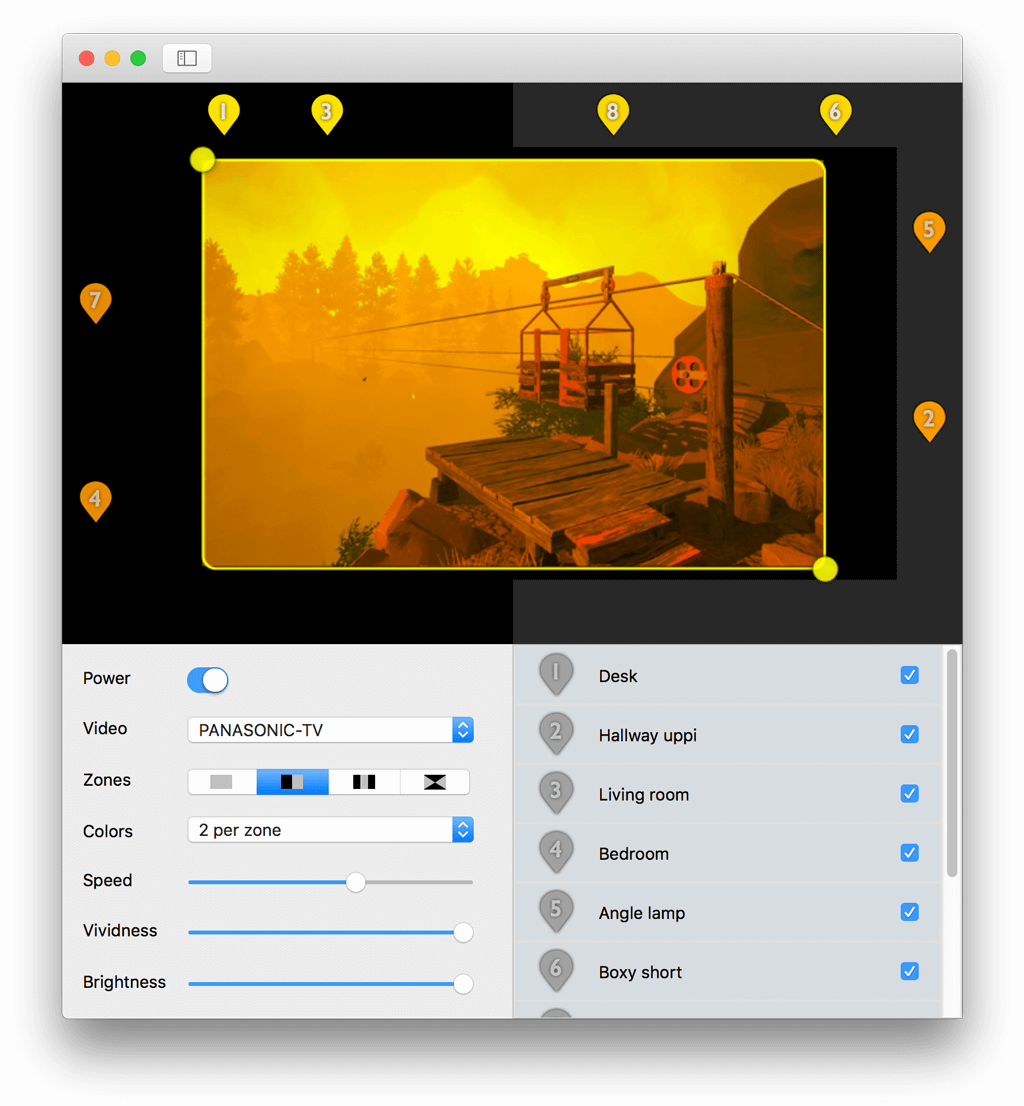
Task: Click gray pin icon for Living room
Action: (556, 793)
